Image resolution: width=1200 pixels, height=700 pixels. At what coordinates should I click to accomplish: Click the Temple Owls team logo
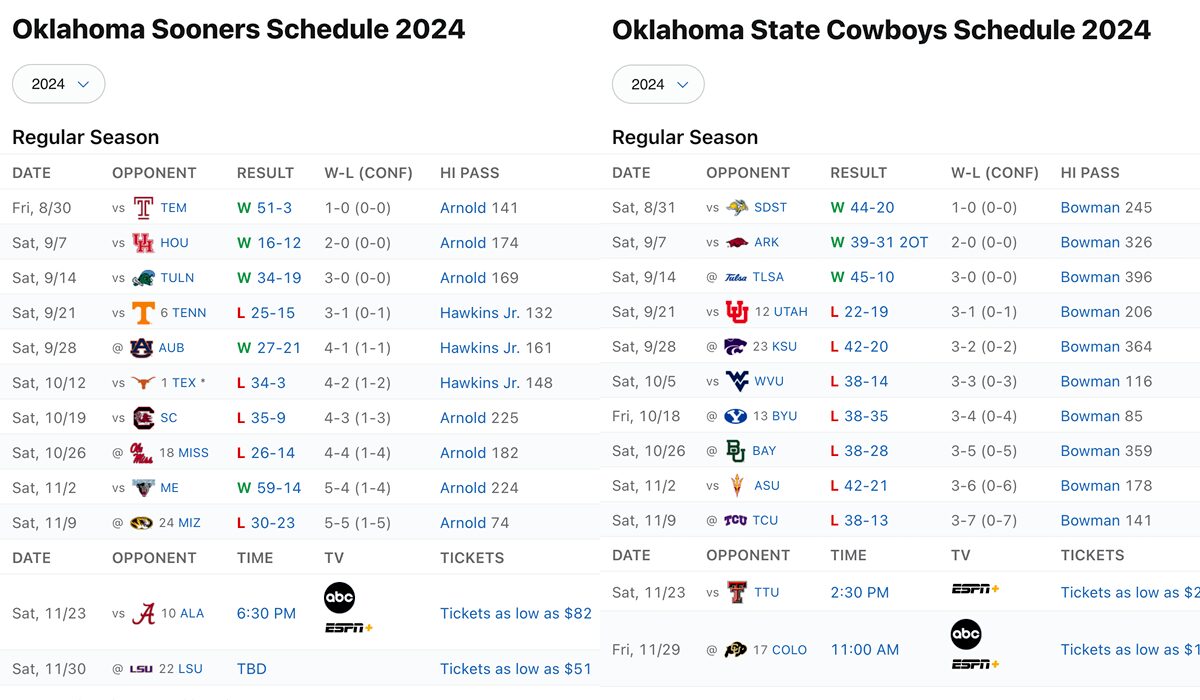coord(143,208)
